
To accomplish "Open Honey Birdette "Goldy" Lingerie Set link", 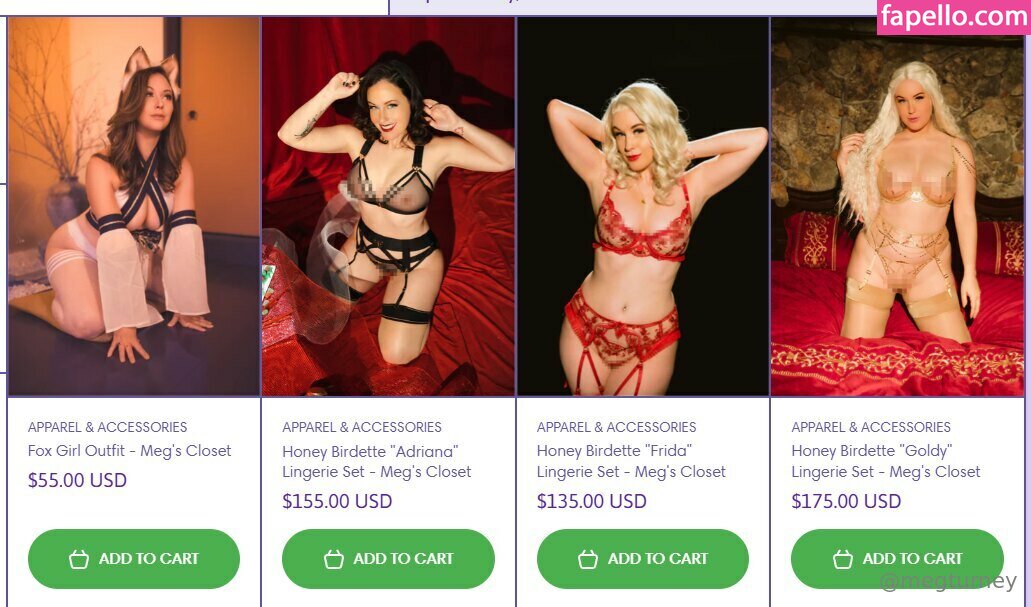I will (x=886, y=462).
